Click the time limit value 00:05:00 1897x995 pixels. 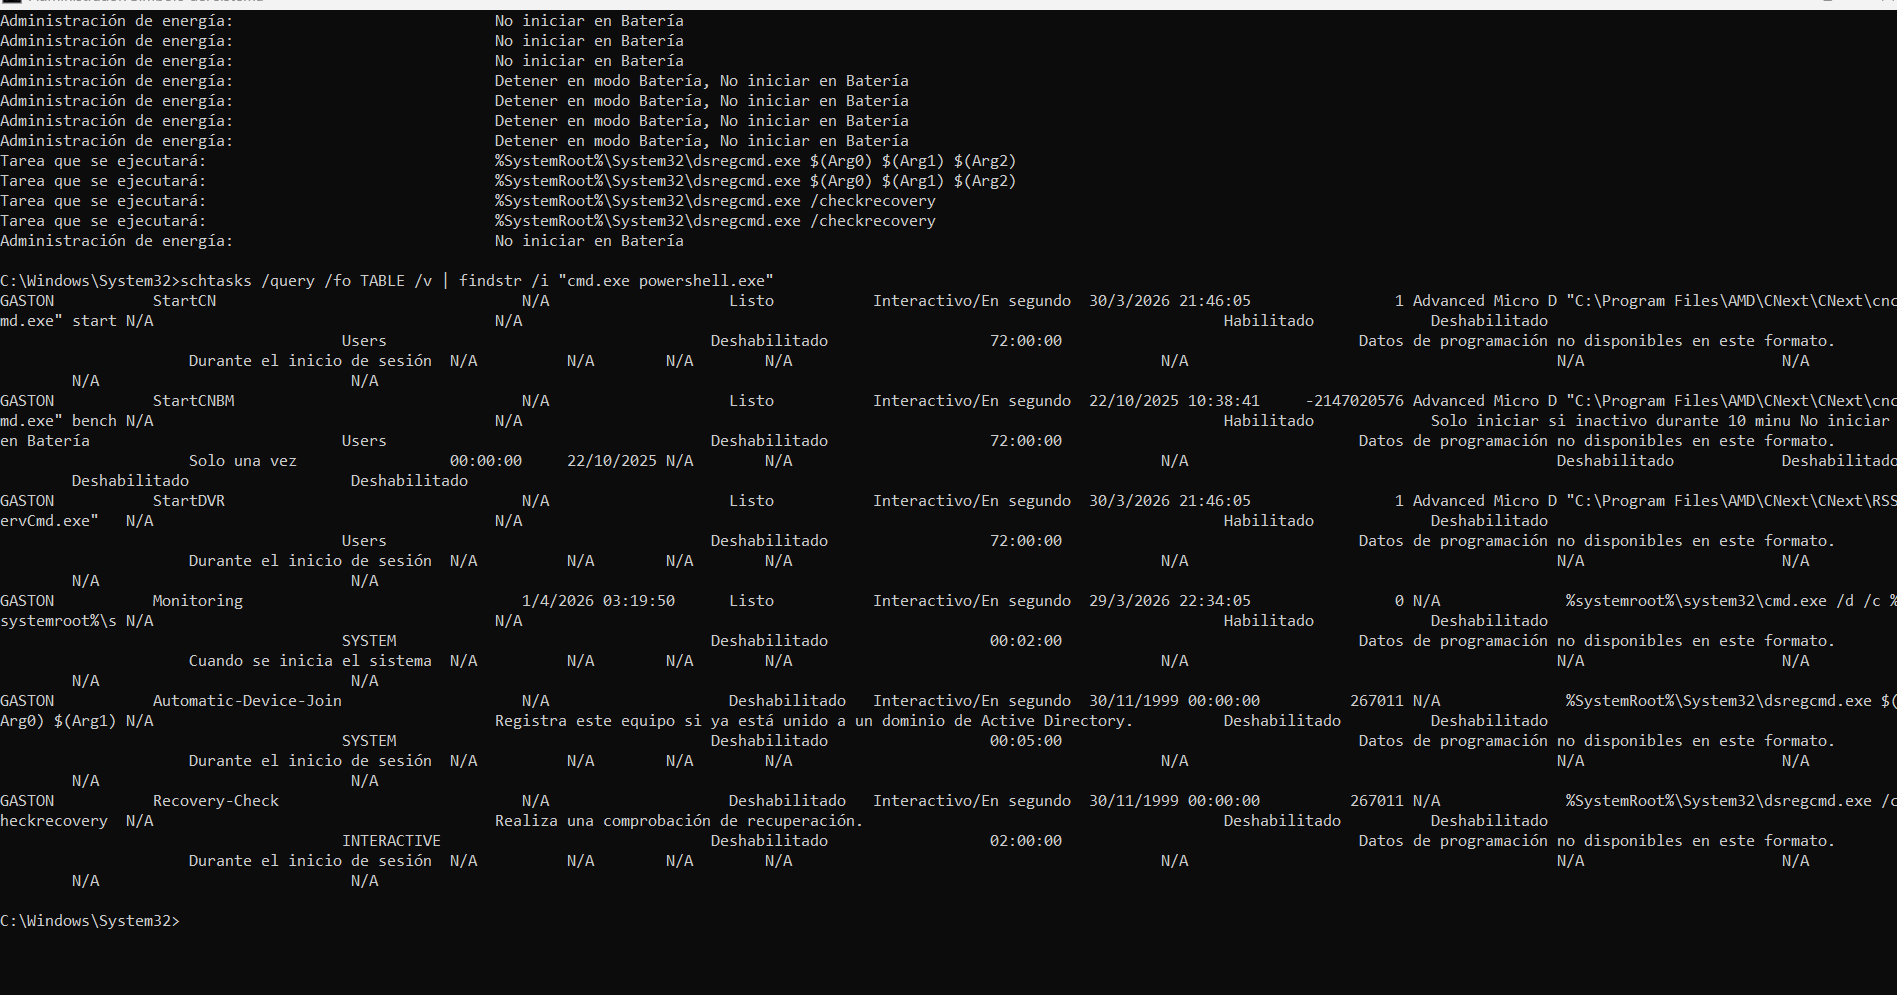click(1026, 741)
